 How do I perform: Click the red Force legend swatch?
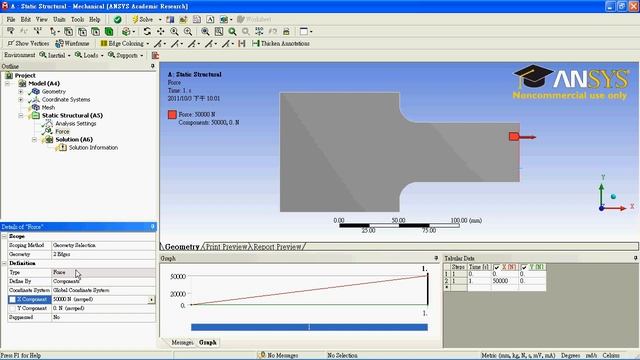point(172,115)
